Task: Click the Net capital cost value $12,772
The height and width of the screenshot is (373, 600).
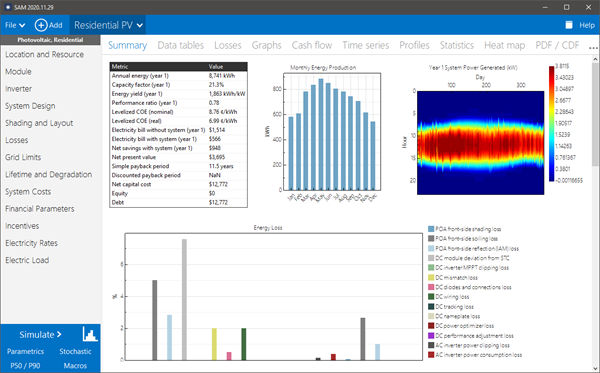Action: click(x=218, y=184)
